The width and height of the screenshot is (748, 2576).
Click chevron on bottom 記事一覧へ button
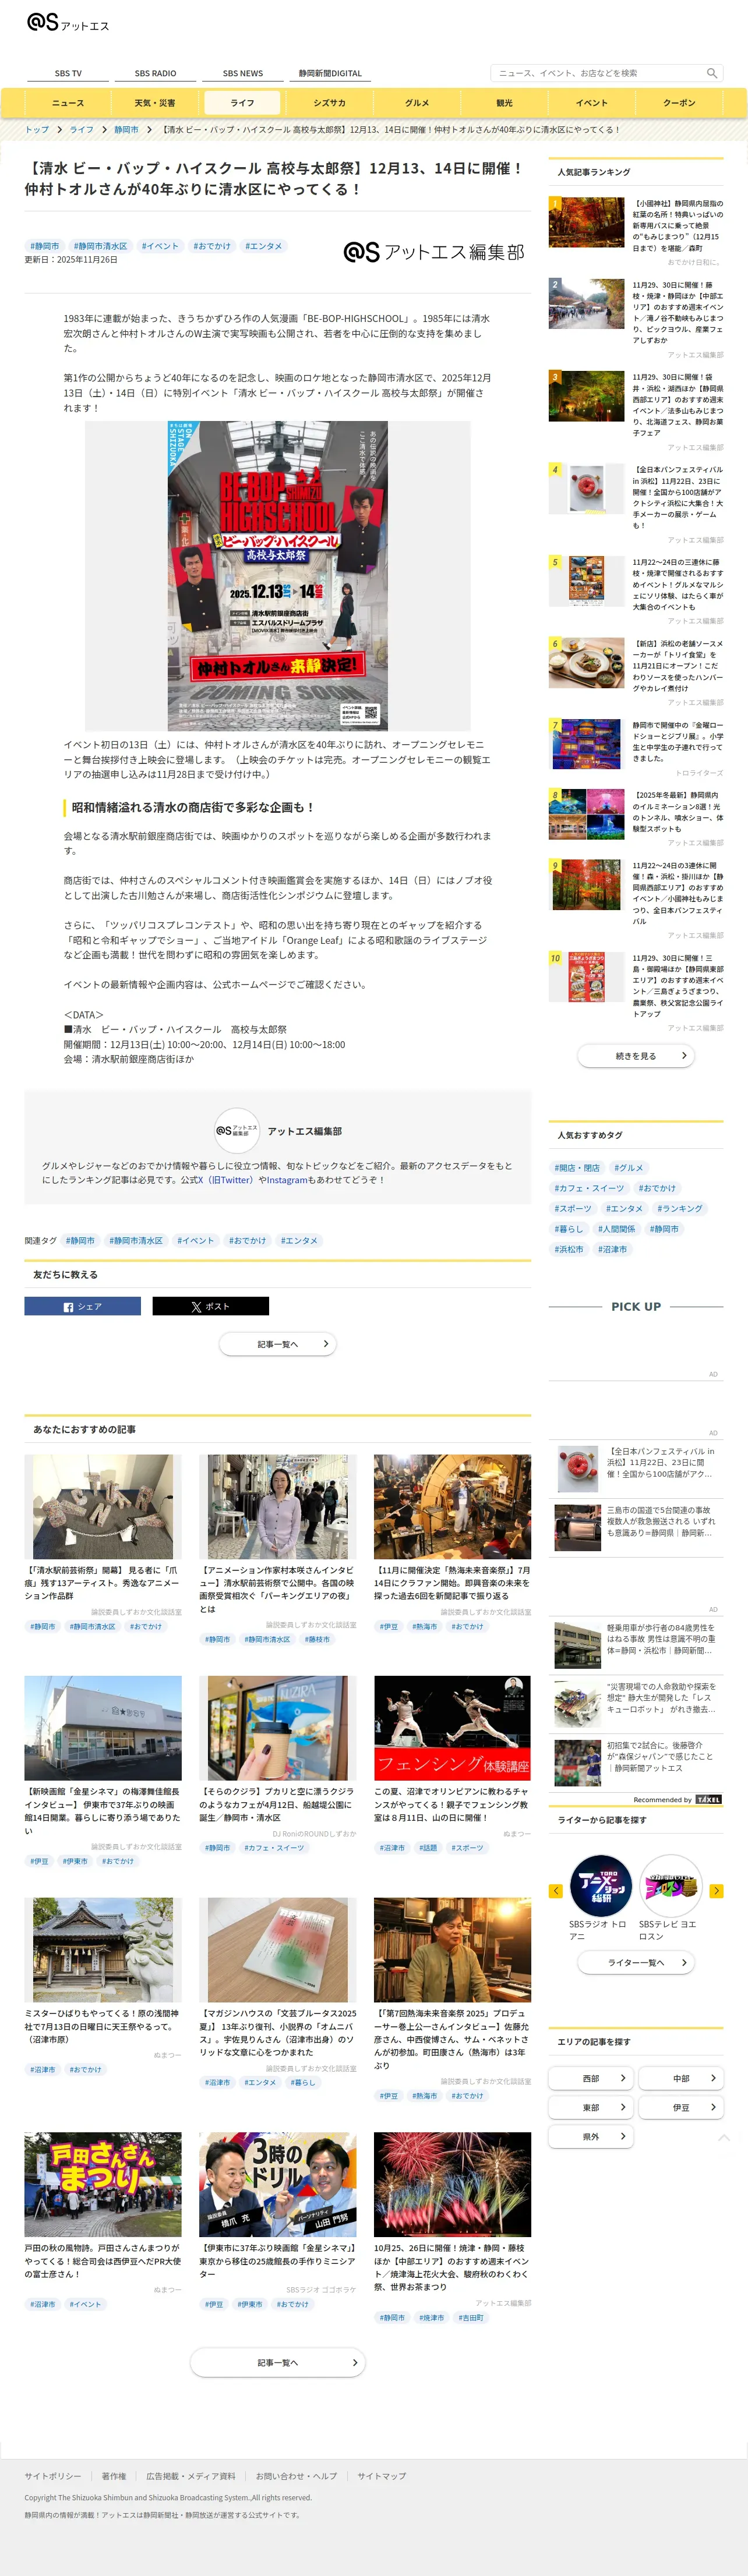click(354, 2363)
